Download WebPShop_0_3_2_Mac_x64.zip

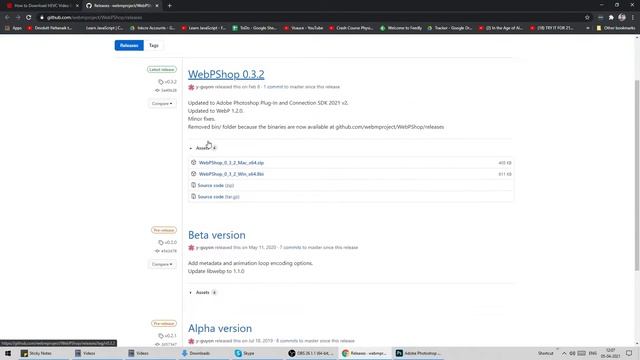click(x=231, y=162)
